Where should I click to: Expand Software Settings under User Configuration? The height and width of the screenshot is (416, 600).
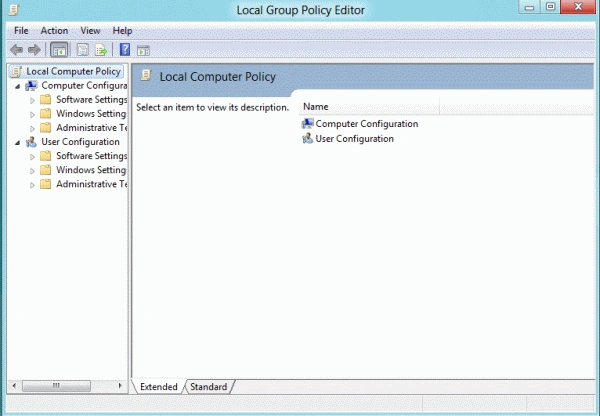pyautogui.click(x=32, y=157)
